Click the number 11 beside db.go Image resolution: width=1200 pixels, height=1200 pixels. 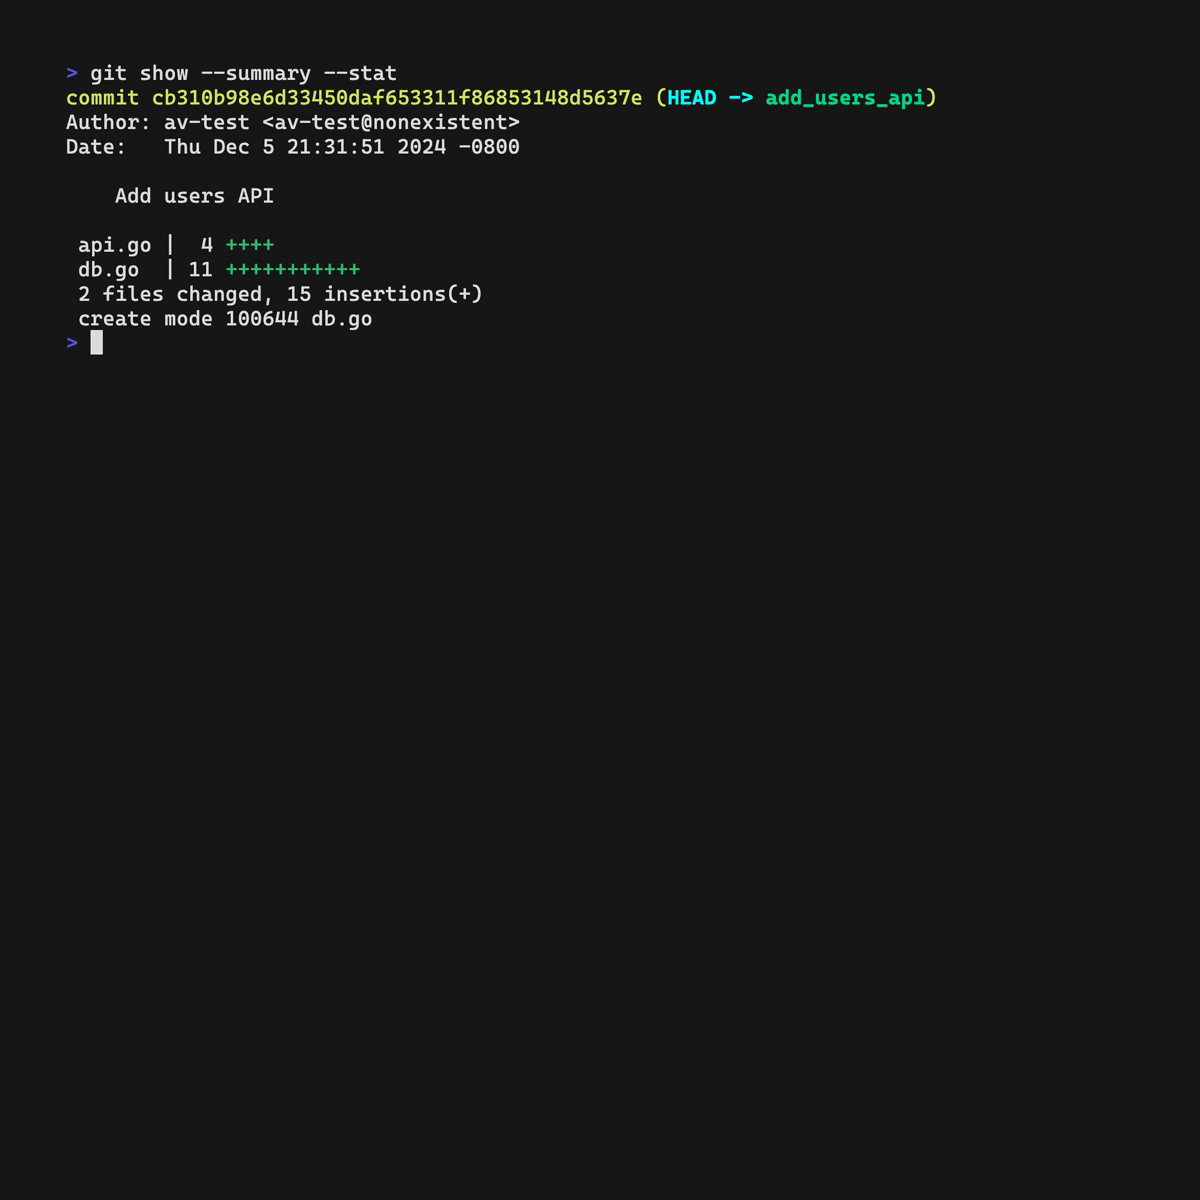(x=201, y=270)
